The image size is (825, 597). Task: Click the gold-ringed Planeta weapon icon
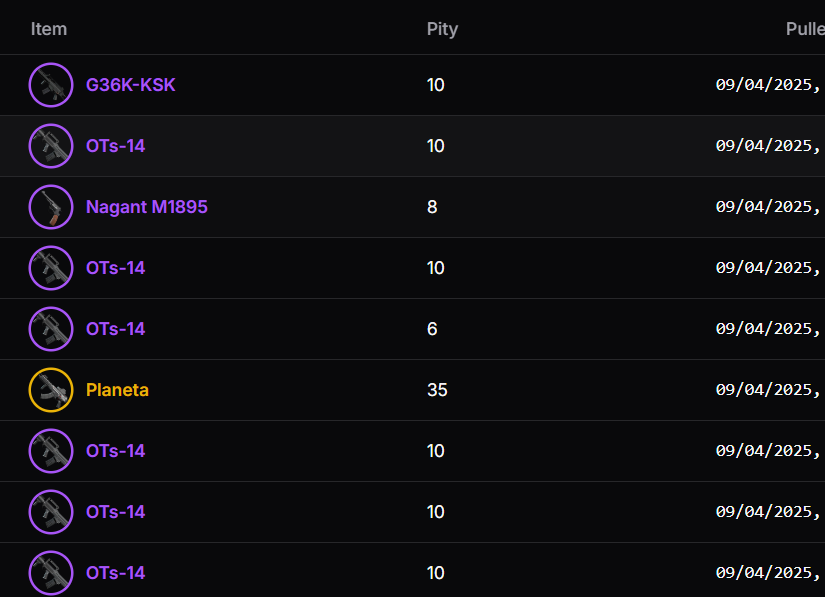point(51,390)
